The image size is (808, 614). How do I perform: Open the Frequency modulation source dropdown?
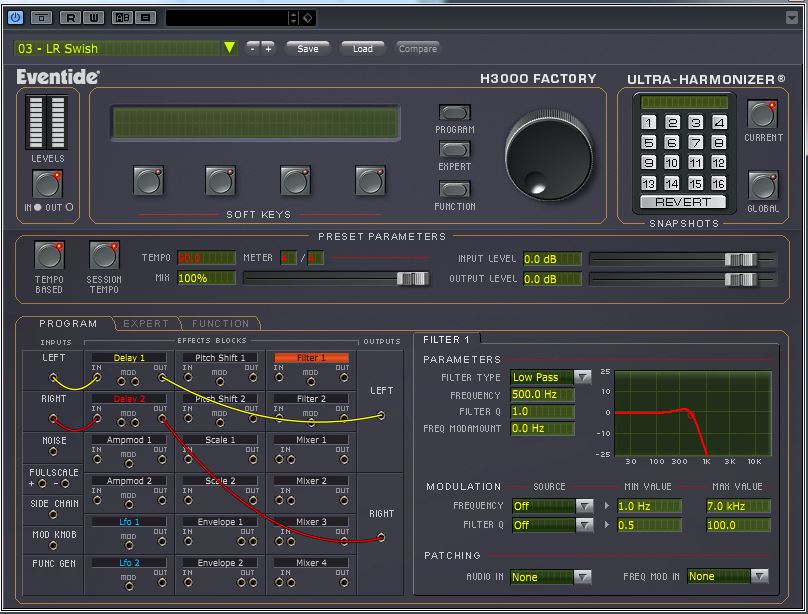pos(583,506)
